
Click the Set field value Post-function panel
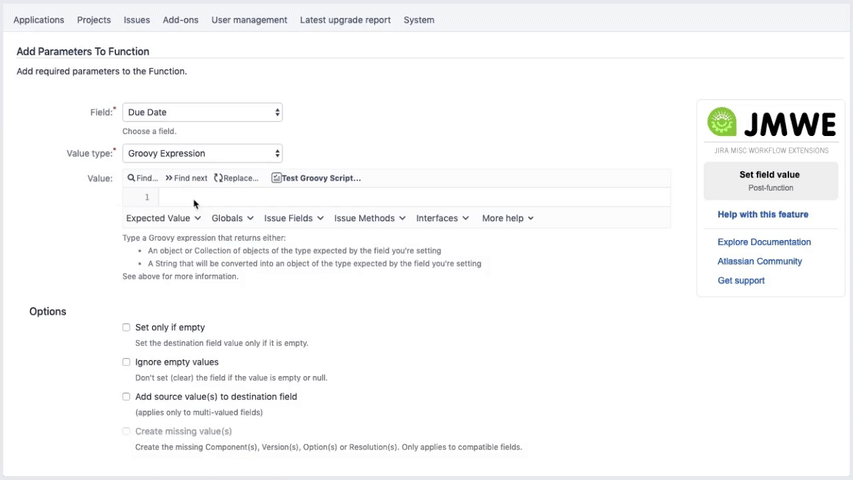click(770, 181)
